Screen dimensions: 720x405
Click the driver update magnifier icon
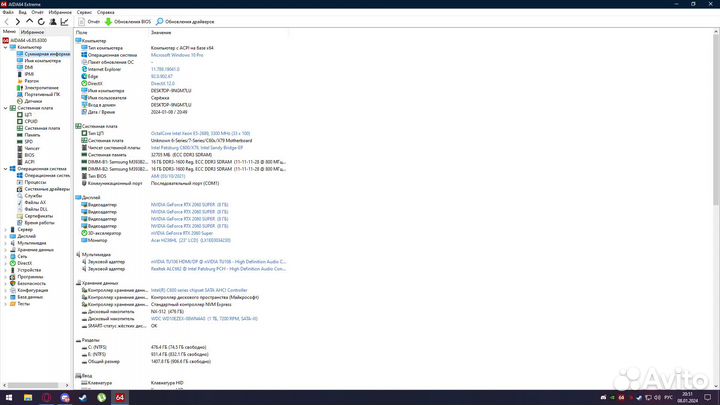click(159, 20)
